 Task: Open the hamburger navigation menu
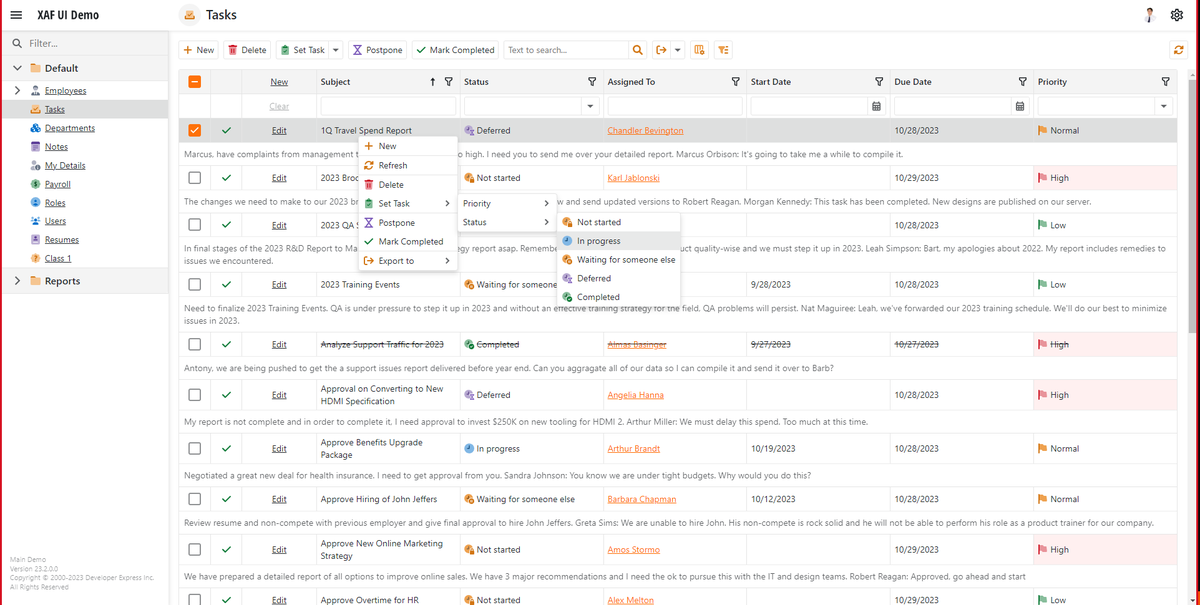pyautogui.click(x=16, y=15)
